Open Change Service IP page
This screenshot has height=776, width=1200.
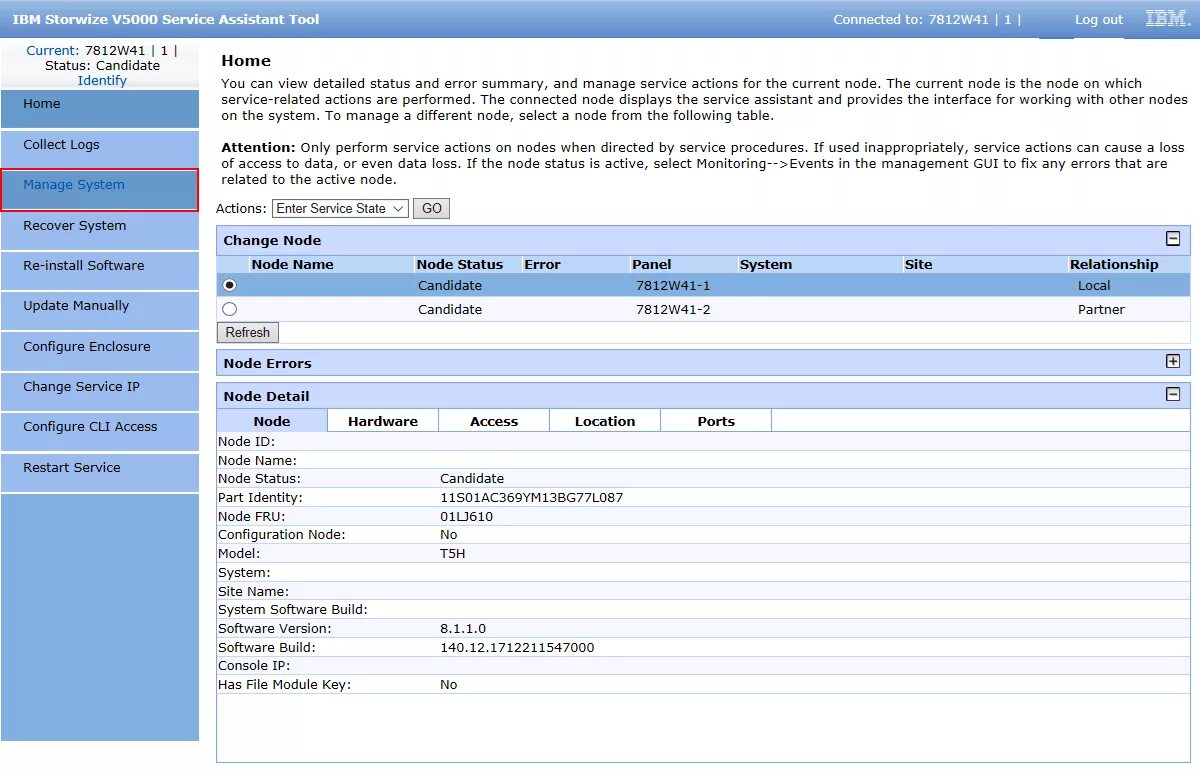pyautogui.click(x=100, y=392)
